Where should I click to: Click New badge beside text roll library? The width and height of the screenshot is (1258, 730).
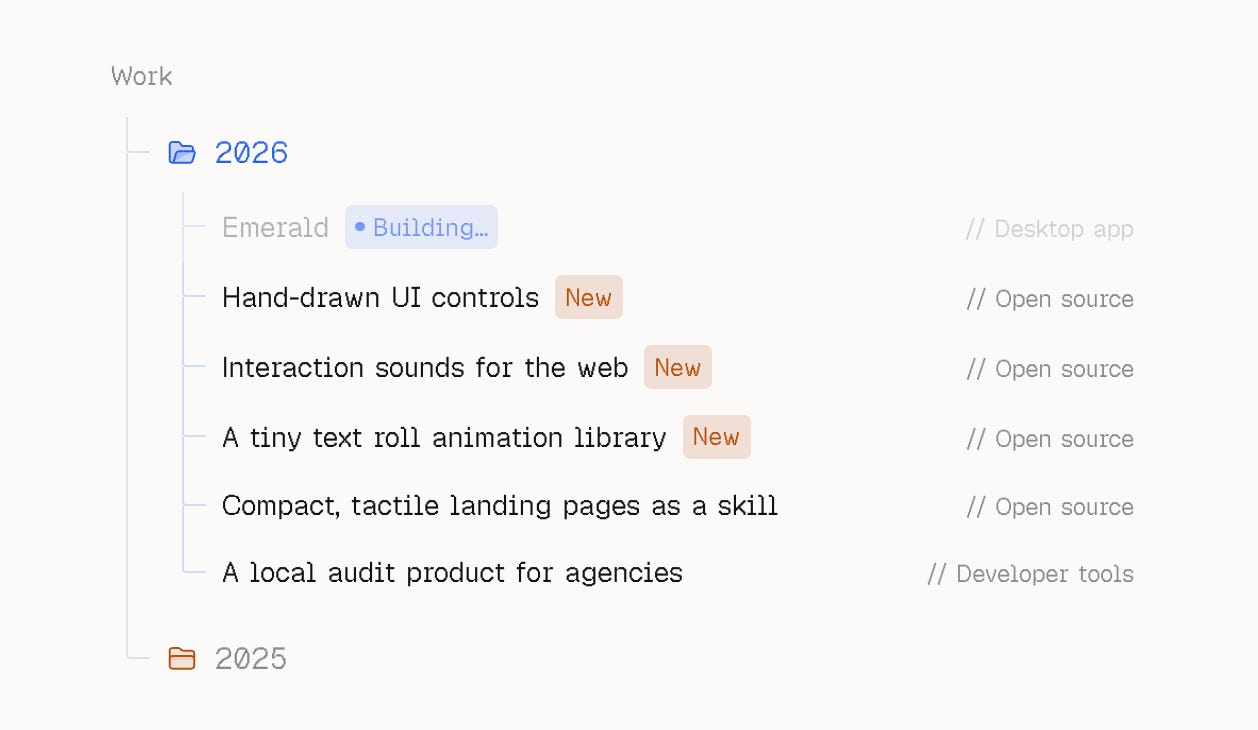pyautogui.click(x=717, y=438)
